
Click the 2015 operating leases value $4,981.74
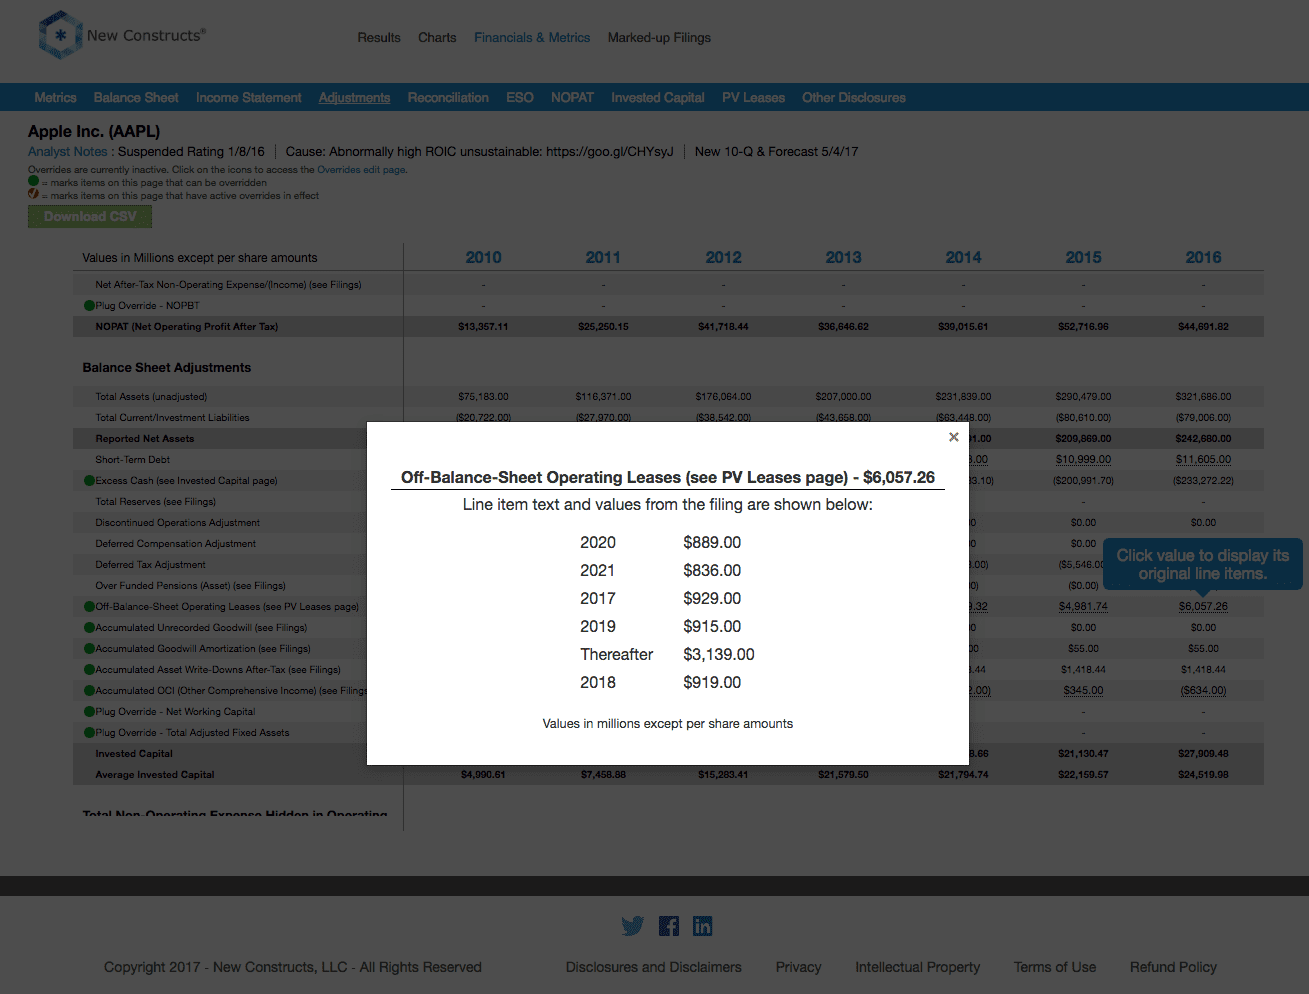(1083, 607)
